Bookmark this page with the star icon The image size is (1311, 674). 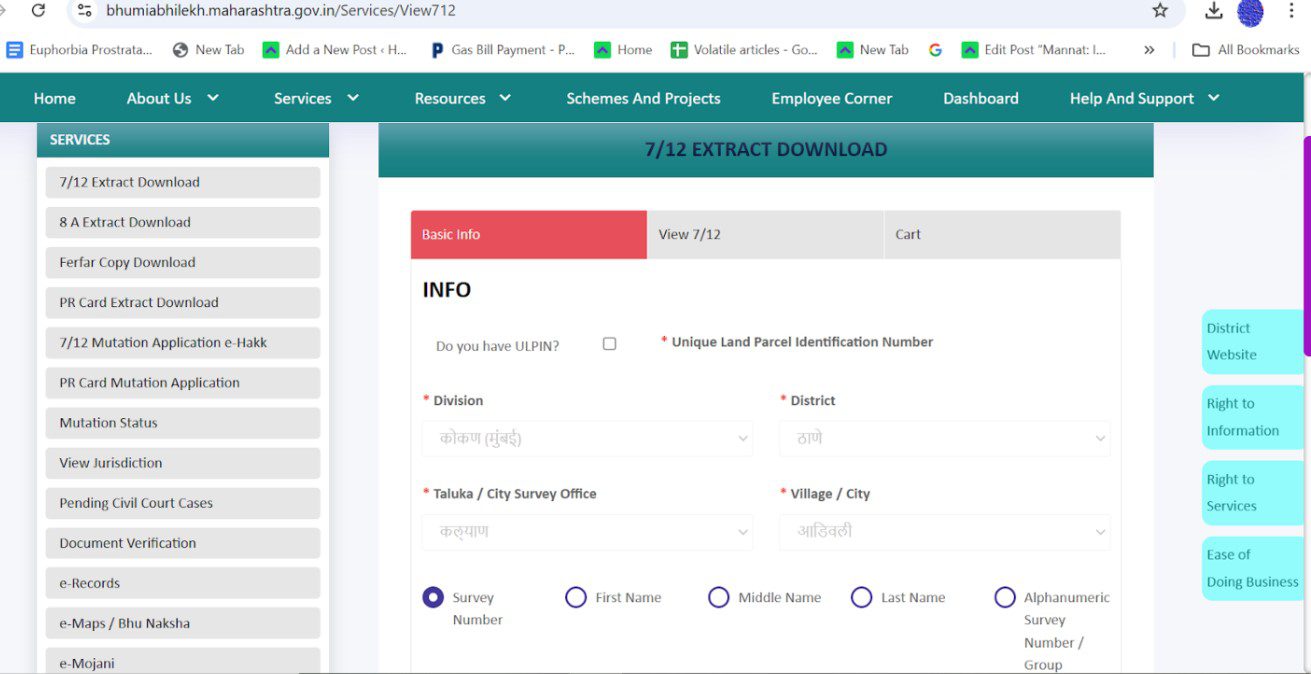1159,10
